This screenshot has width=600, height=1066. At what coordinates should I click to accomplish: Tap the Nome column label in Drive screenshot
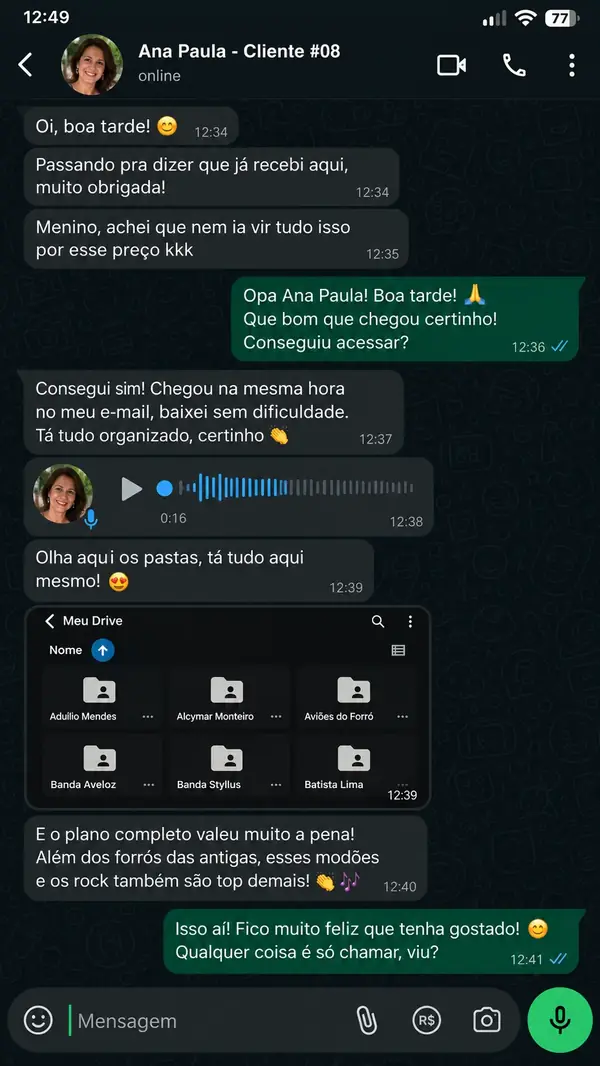click(x=65, y=651)
